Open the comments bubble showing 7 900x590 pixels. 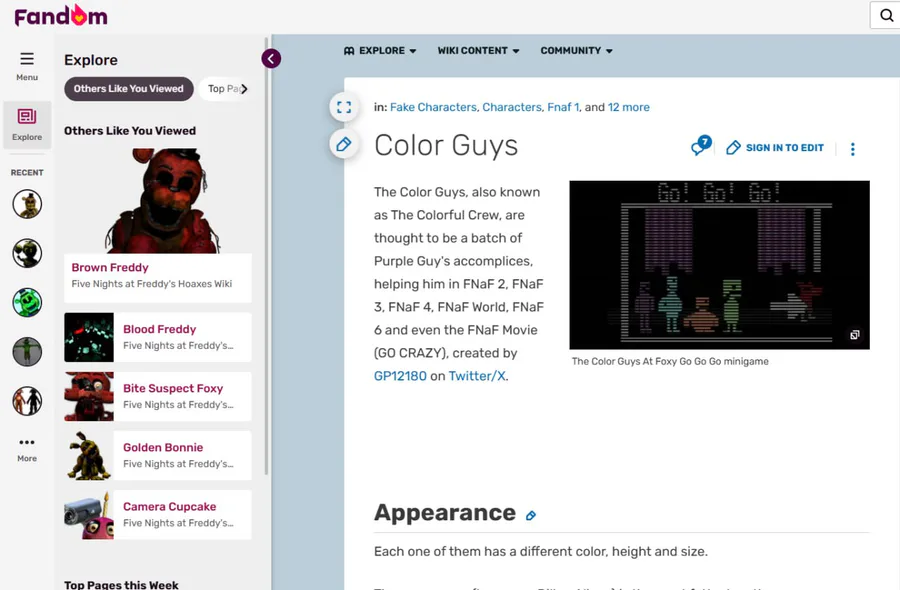[x=701, y=146]
